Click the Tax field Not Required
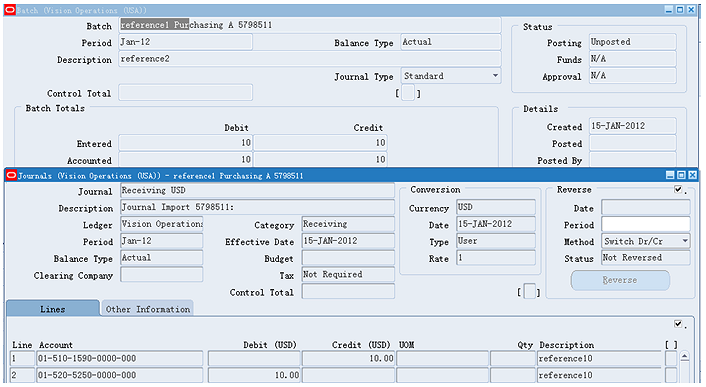 point(348,274)
